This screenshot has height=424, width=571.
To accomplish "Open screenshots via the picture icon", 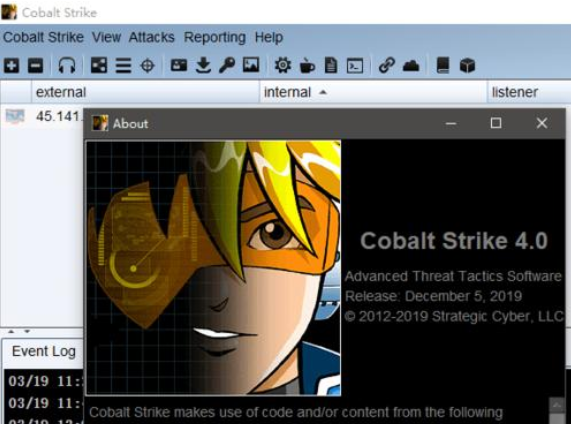I will pos(251,66).
